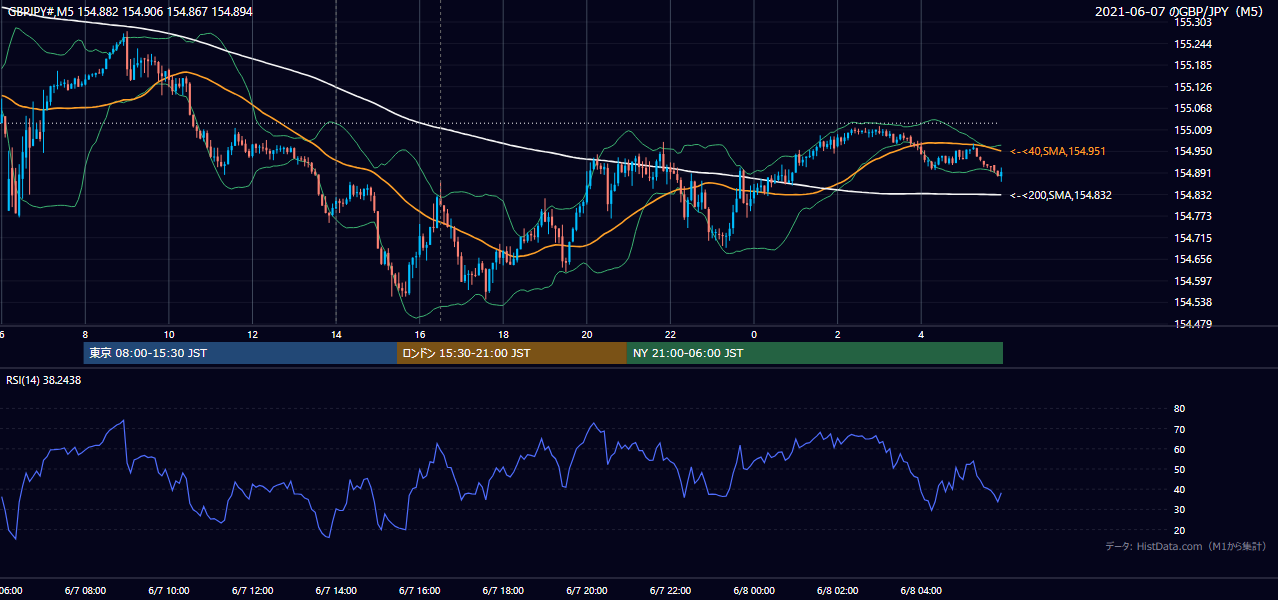Click the 6/8 04:00 time axis label
1278x600 pixels.
click(921, 591)
